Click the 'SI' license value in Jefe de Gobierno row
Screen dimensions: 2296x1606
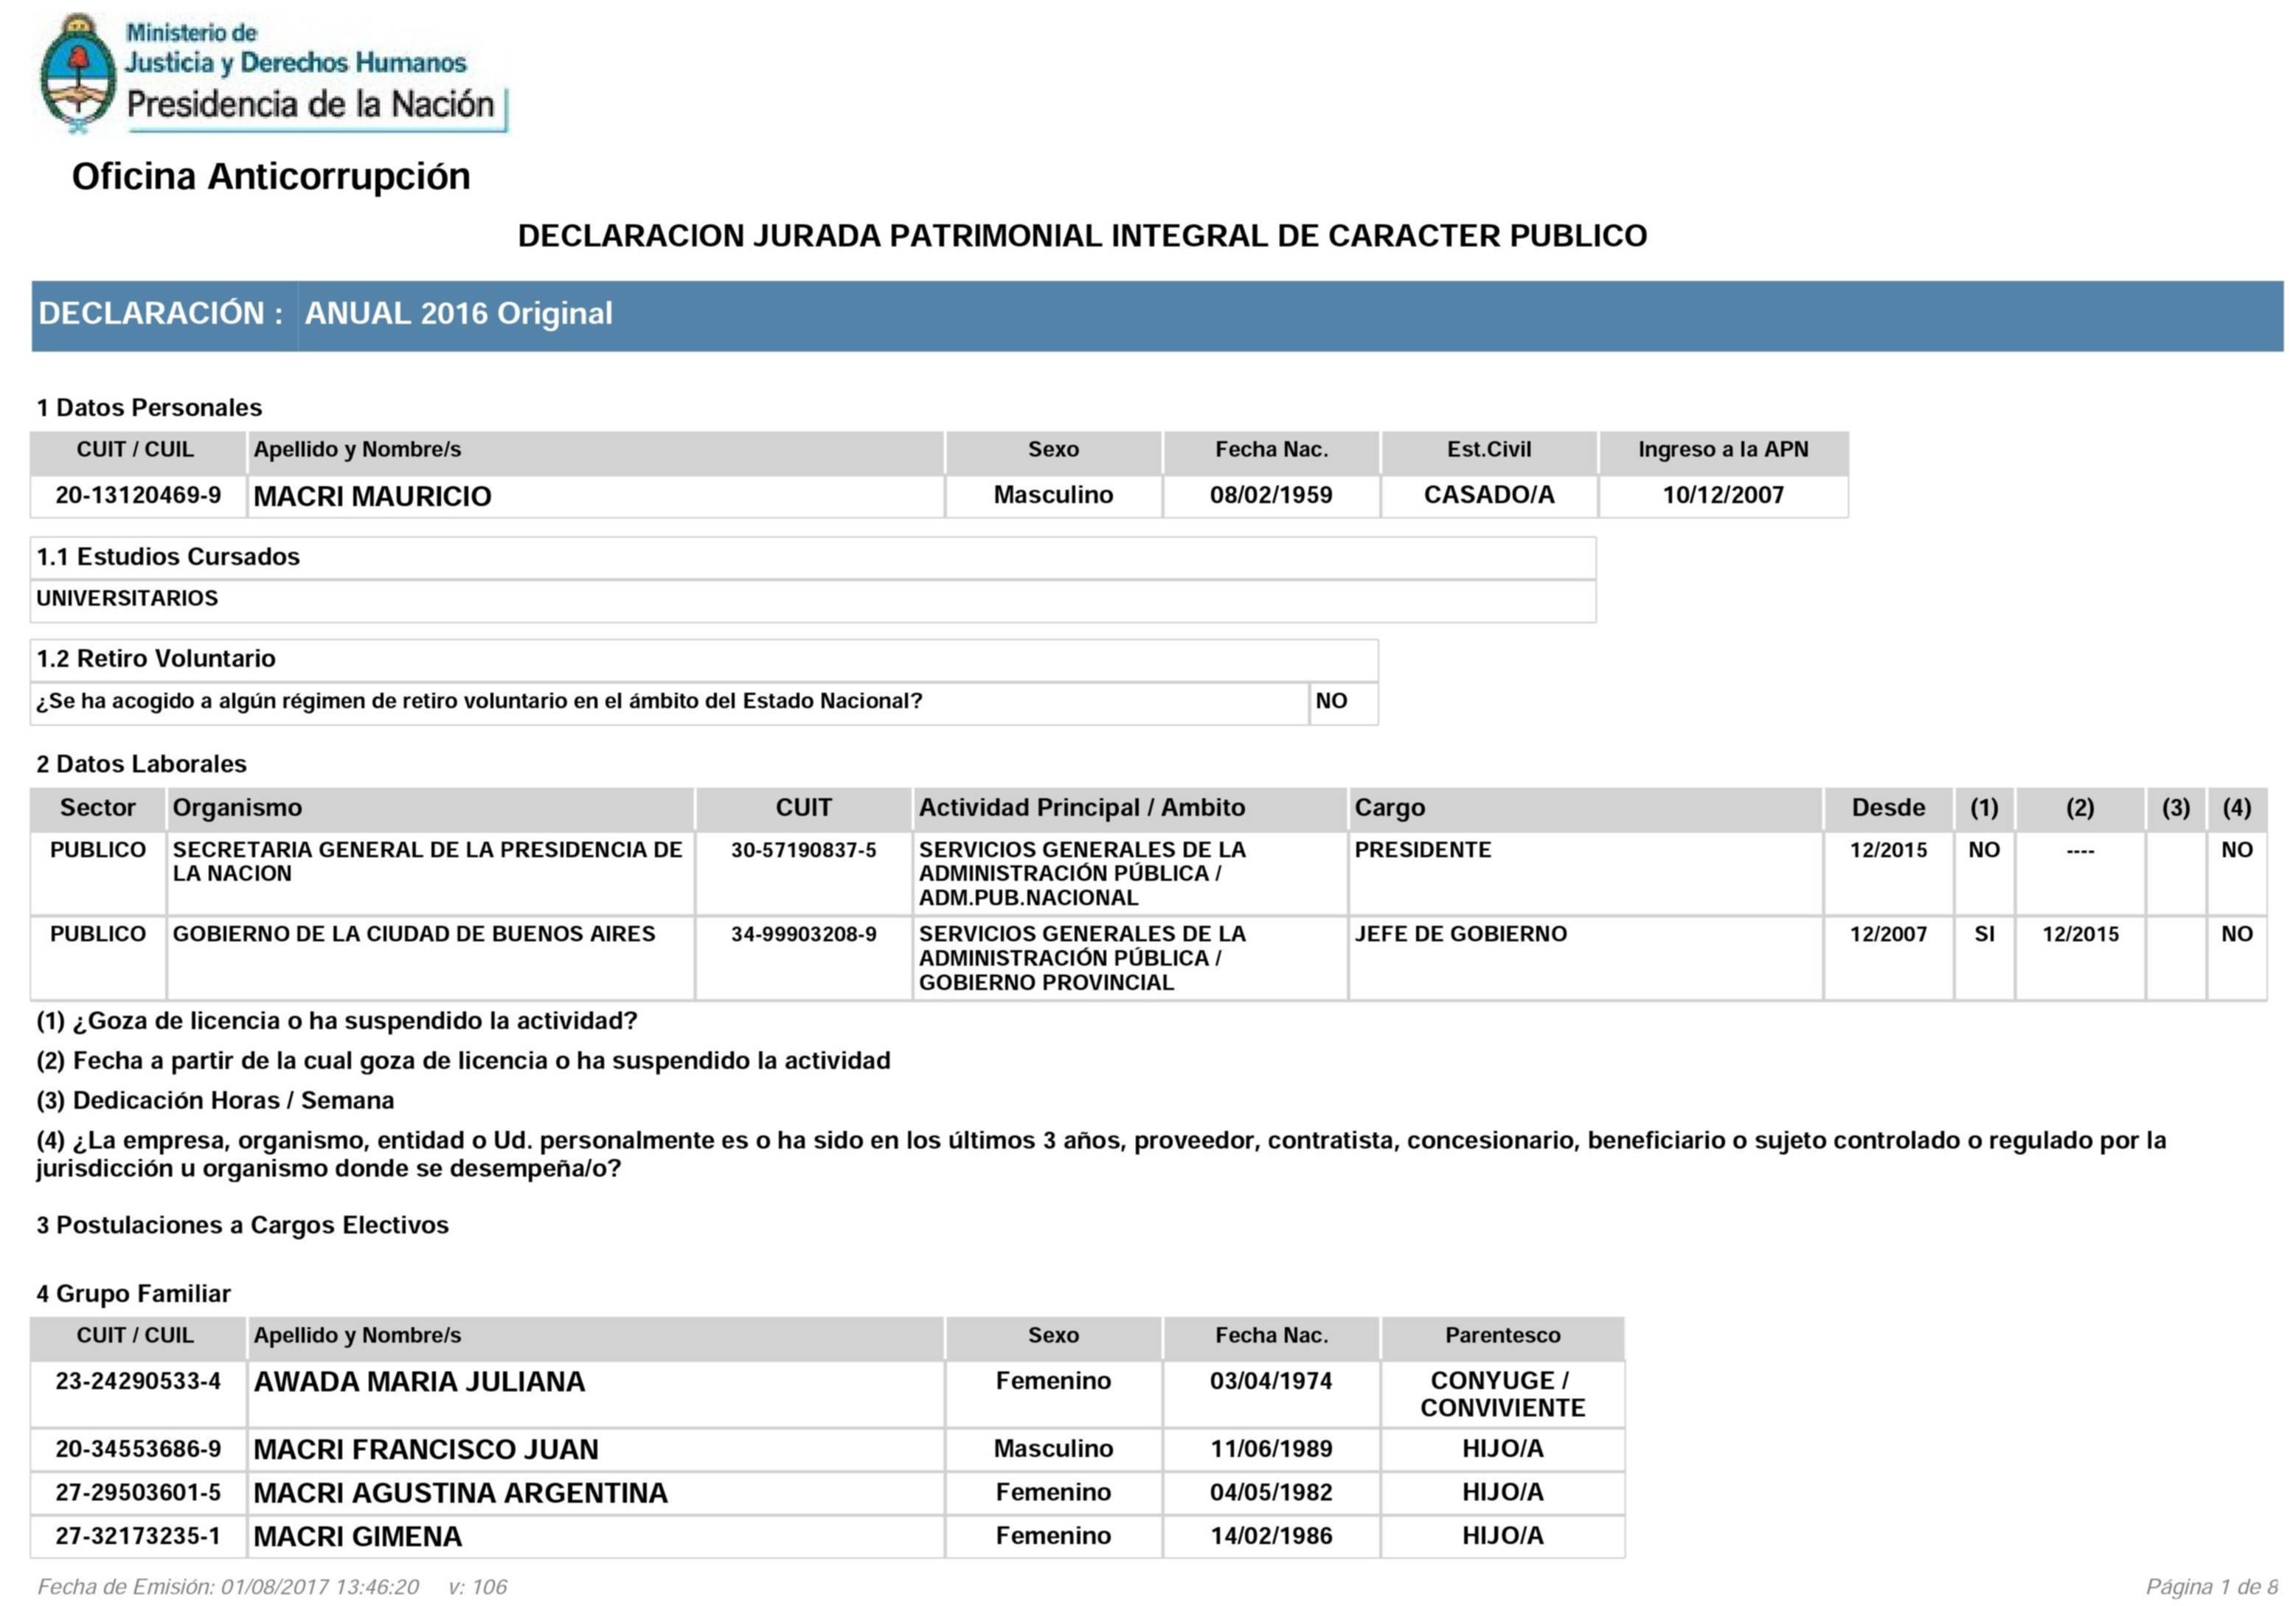1984,934
